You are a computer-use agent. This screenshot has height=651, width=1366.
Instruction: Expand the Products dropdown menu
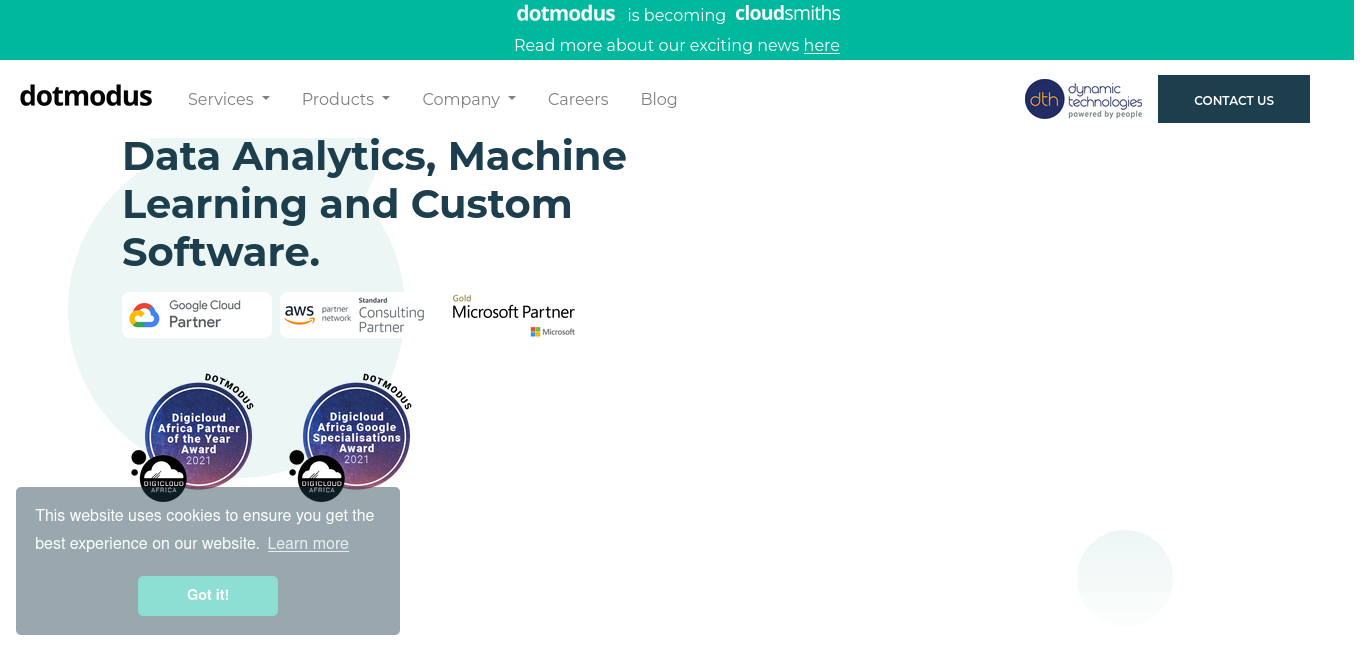[x=346, y=99]
